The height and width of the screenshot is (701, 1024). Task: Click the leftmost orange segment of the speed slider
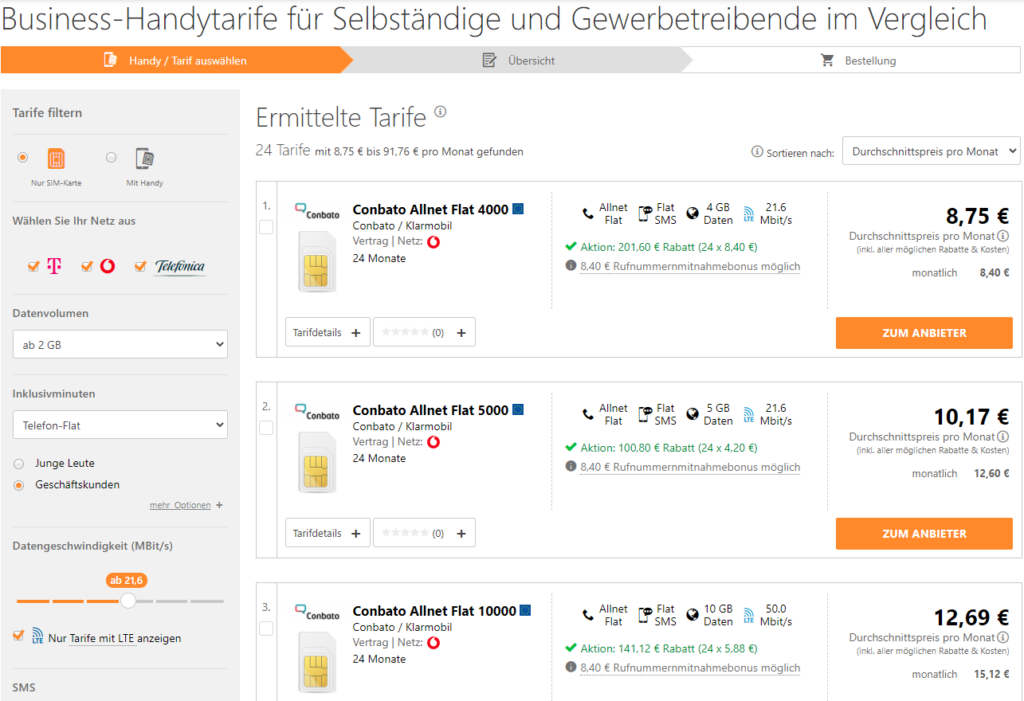click(x=33, y=601)
